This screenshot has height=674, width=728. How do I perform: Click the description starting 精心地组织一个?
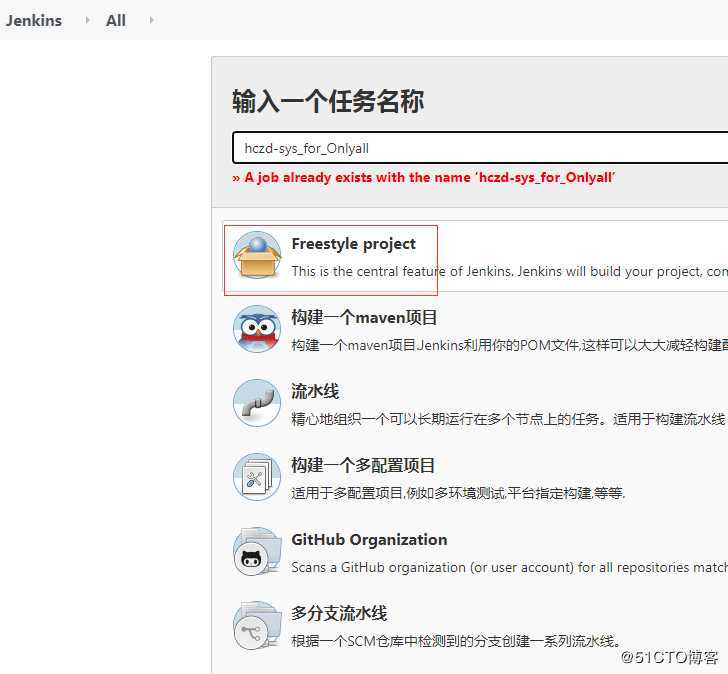pos(509,419)
